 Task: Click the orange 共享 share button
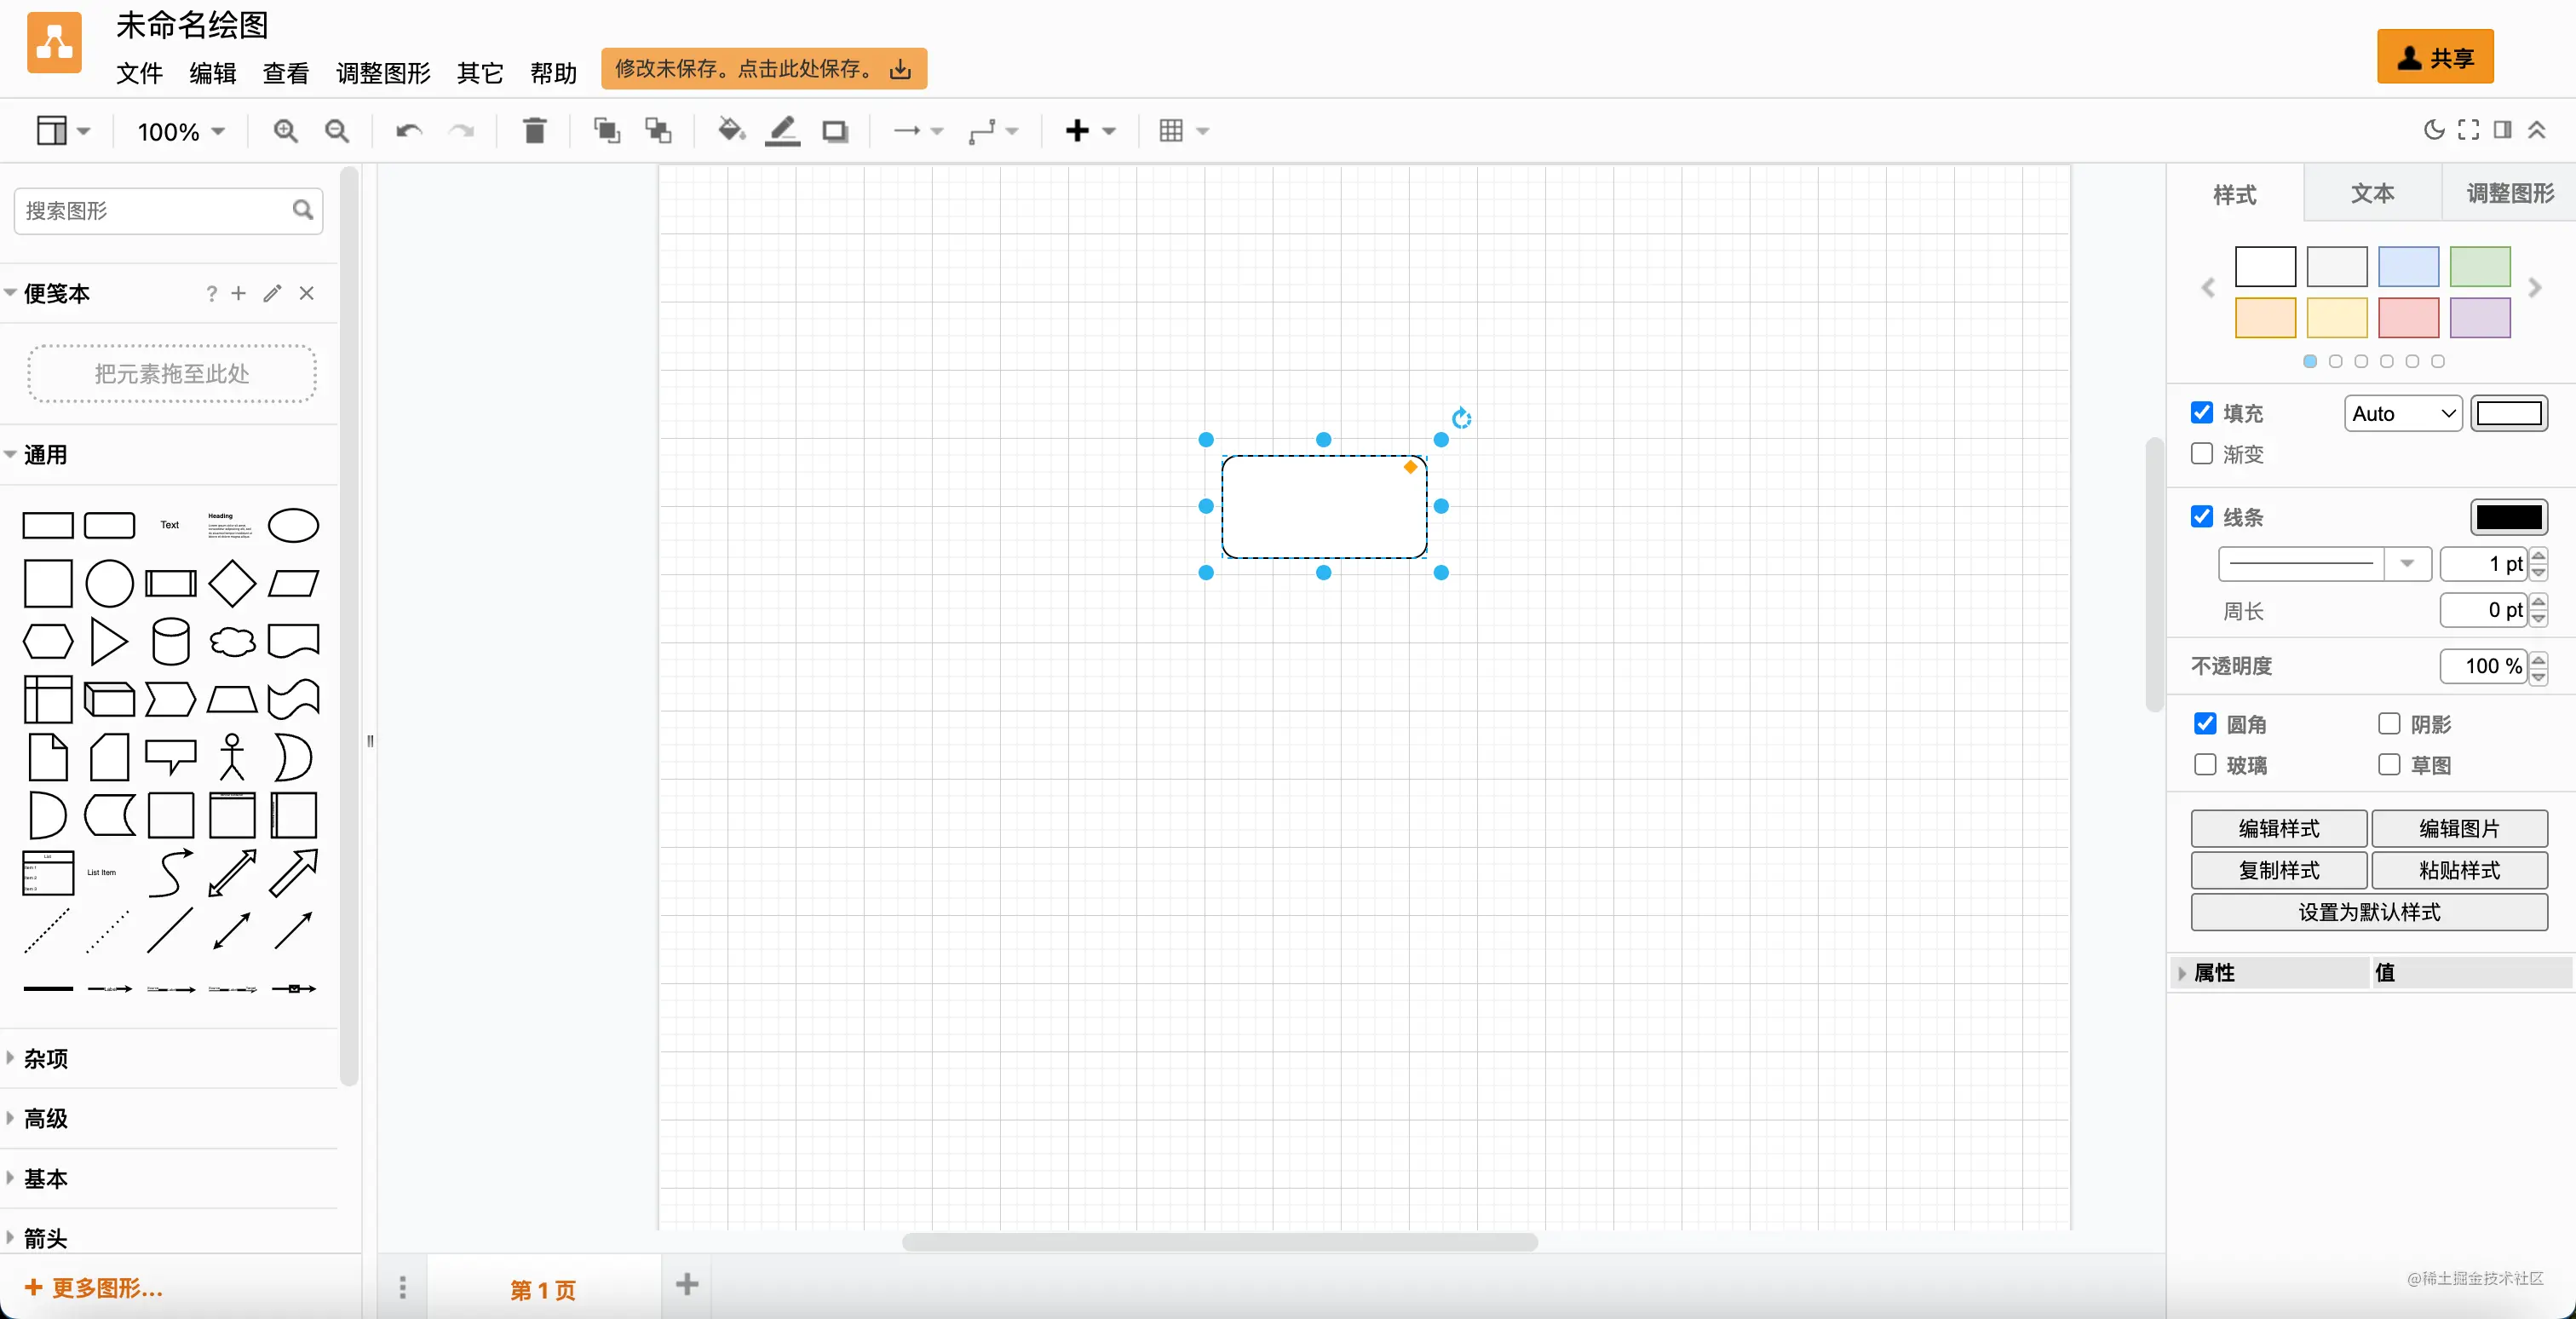coord(2434,58)
